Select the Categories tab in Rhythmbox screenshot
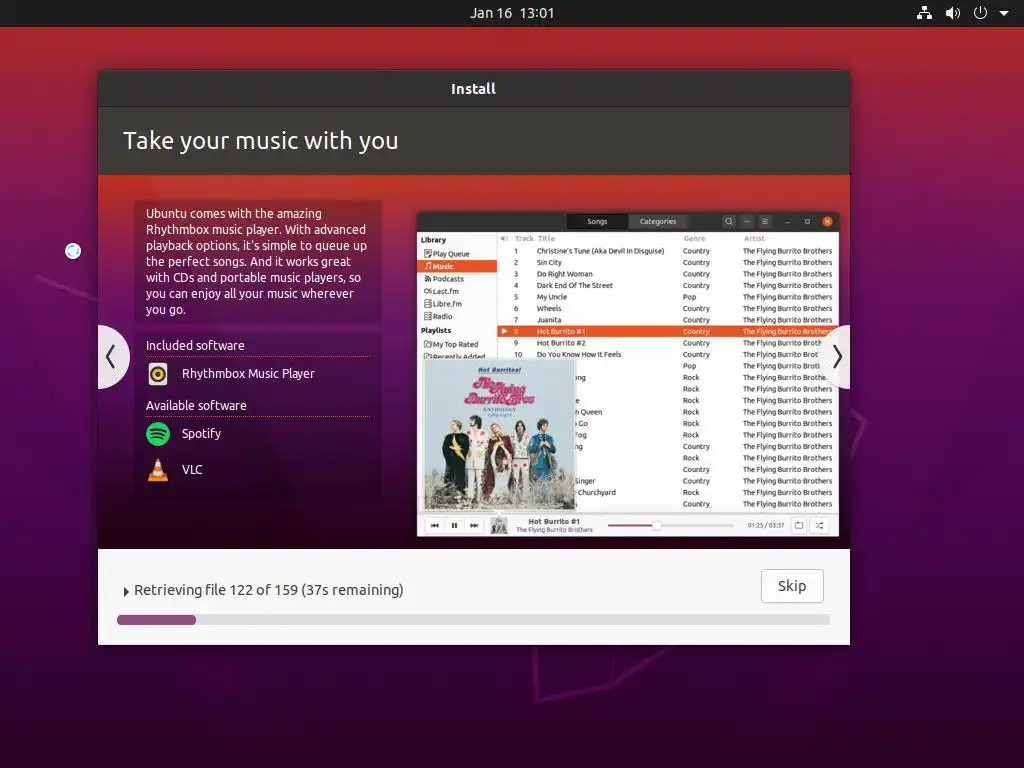This screenshot has height=768, width=1024. (658, 221)
